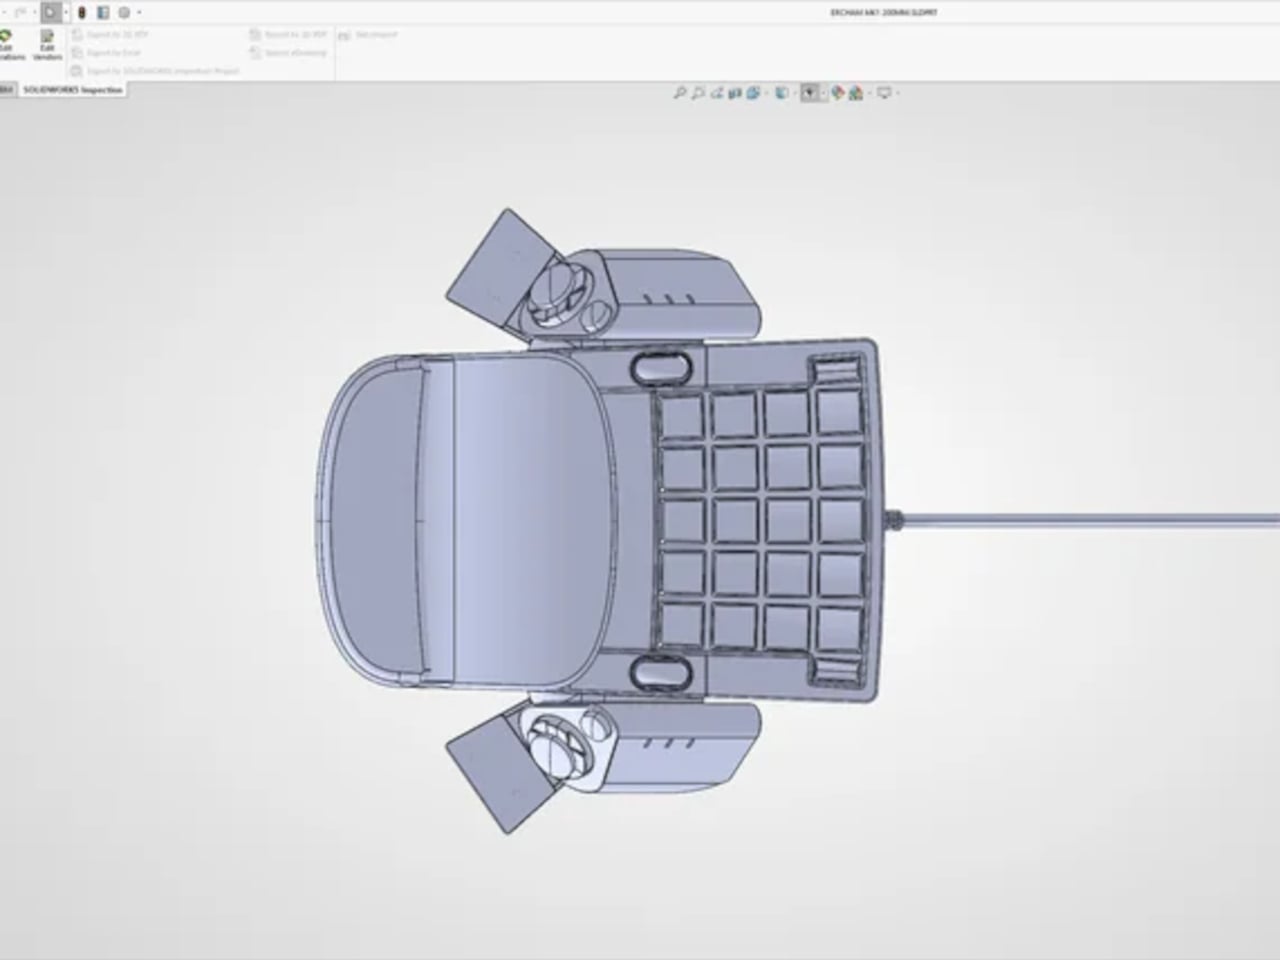Open the View Settings monitor icon
This screenshot has width=1280, height=960.
pyautogui.click(x=883, y=93)
